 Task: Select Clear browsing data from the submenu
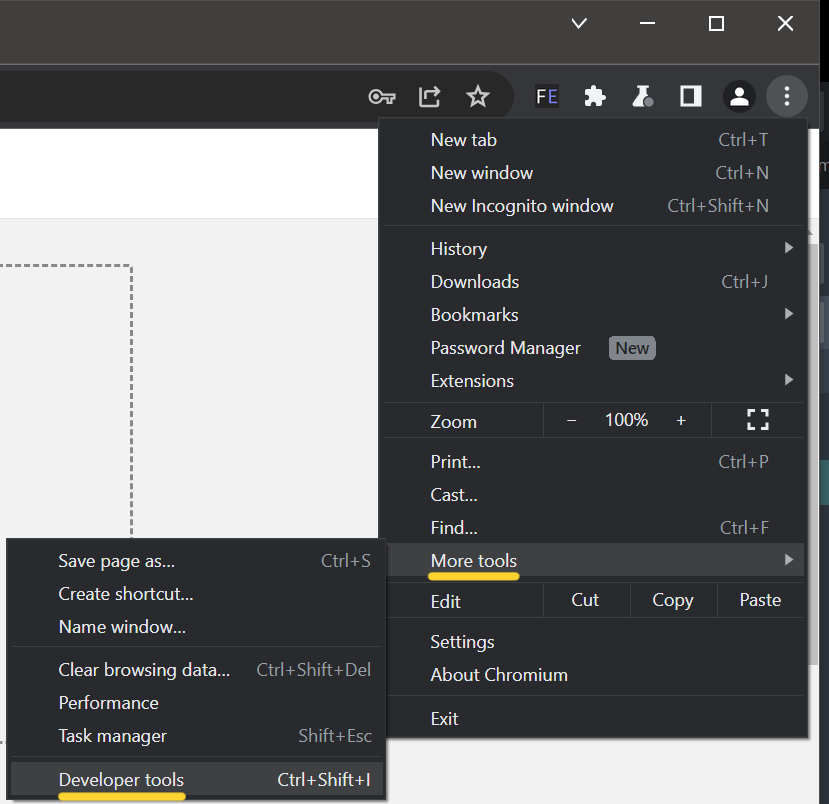143,669
